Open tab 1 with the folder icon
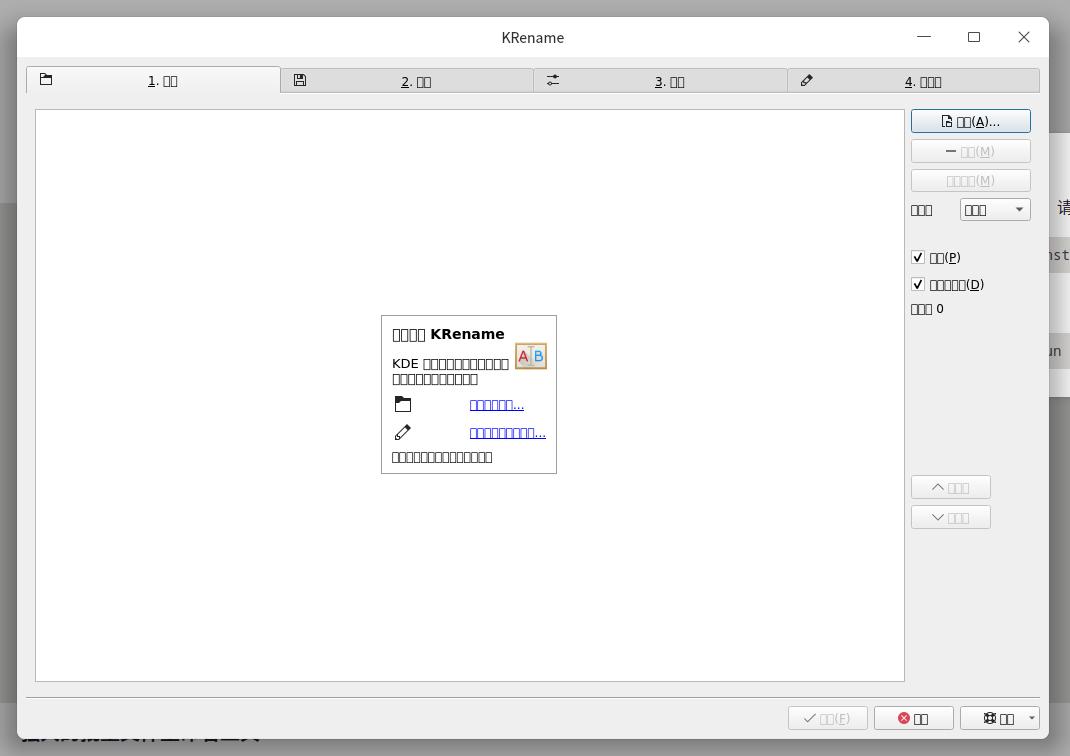This screenshot has width=1070, height=756. tap(154, 80)
